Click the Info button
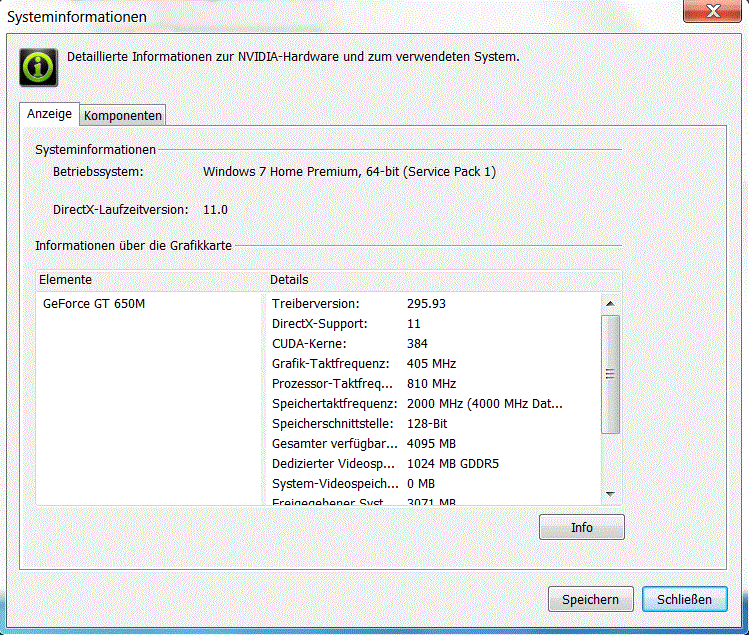749x635 pixels. point(581,527)
